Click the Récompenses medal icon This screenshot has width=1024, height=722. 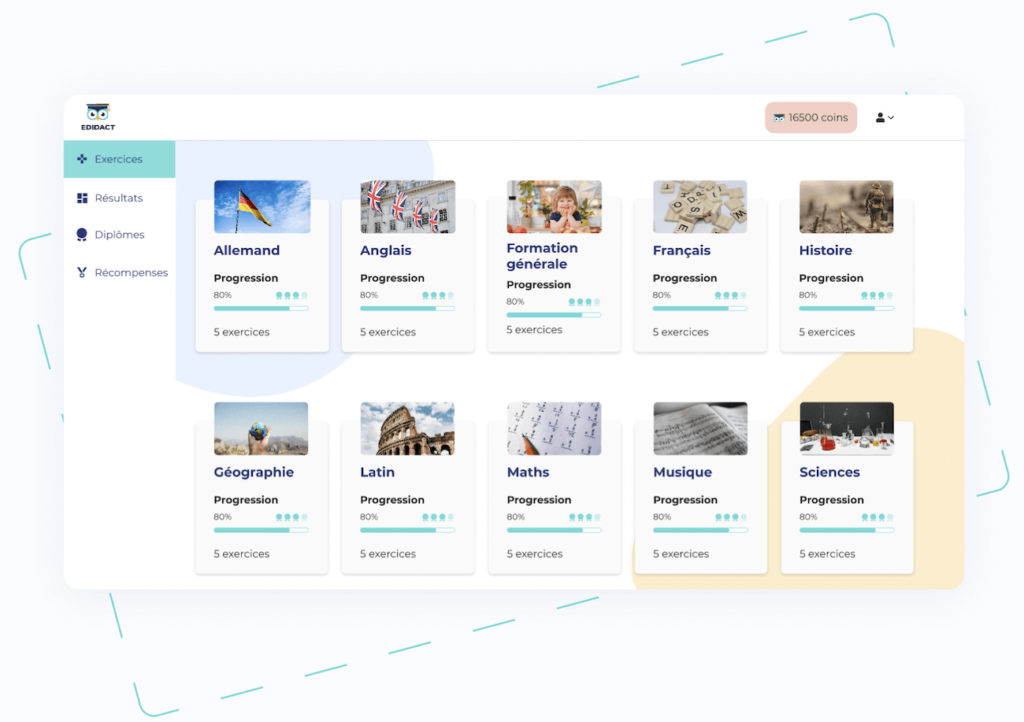pos(82,272)
